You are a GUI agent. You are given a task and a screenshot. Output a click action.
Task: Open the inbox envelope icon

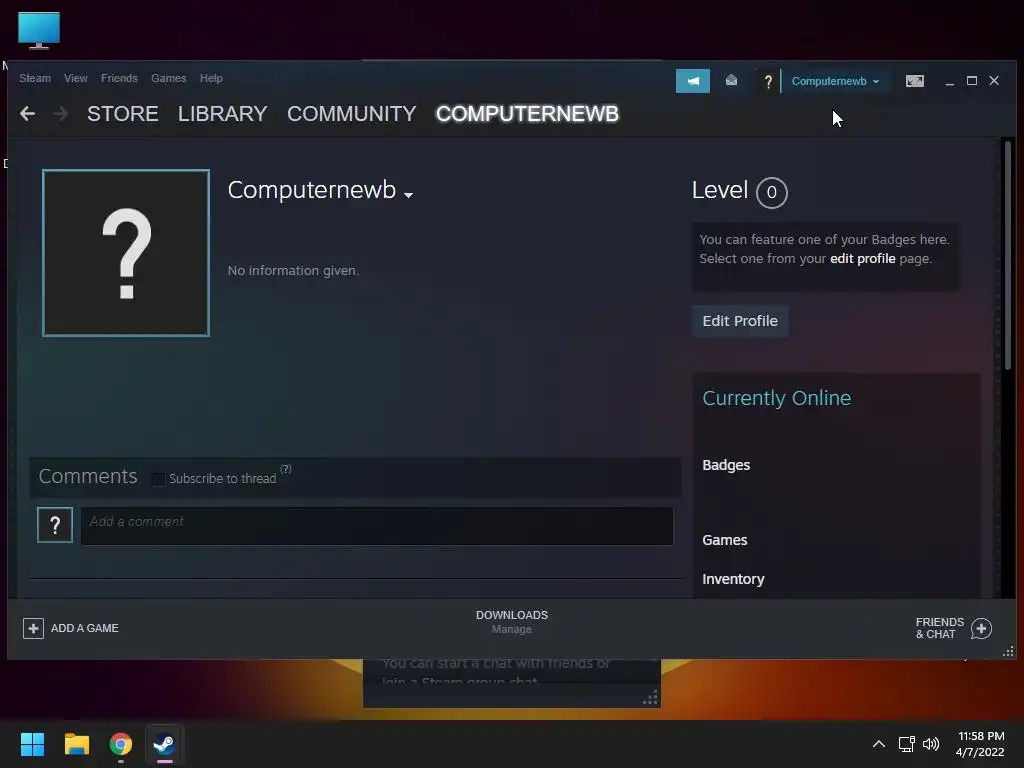731,80
